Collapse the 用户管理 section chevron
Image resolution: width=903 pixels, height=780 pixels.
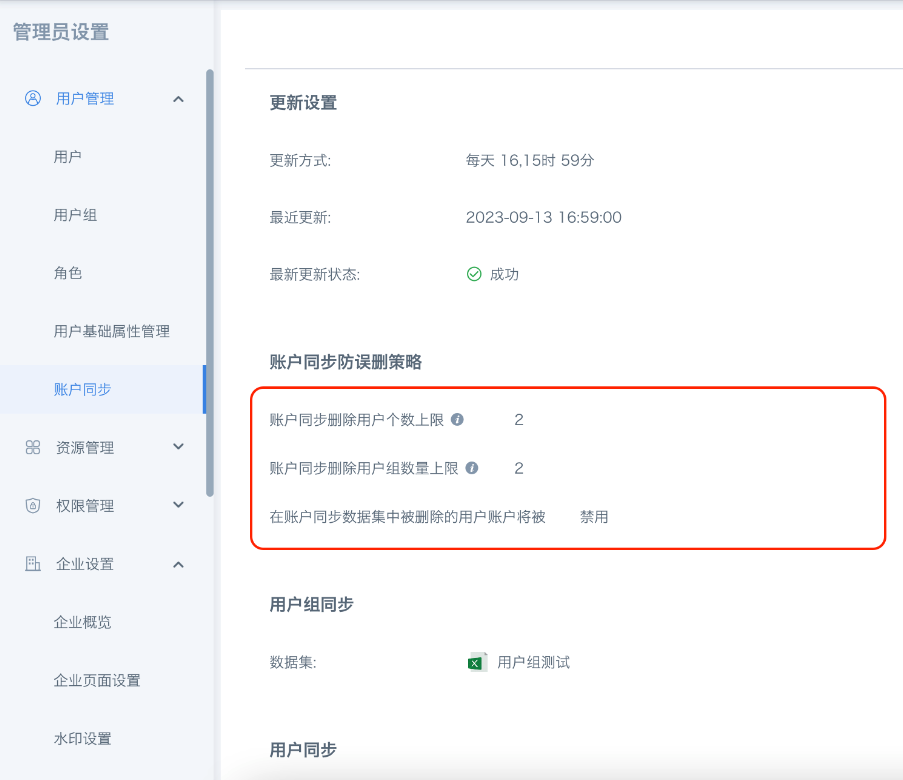click(179, 98)
